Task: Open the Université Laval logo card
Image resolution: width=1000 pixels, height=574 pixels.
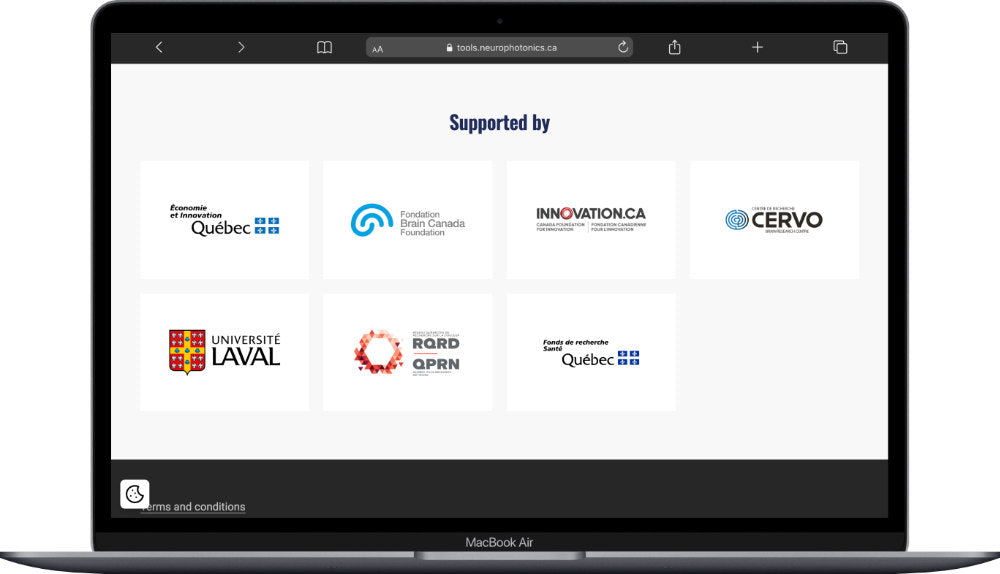Action: coord(224,352)
